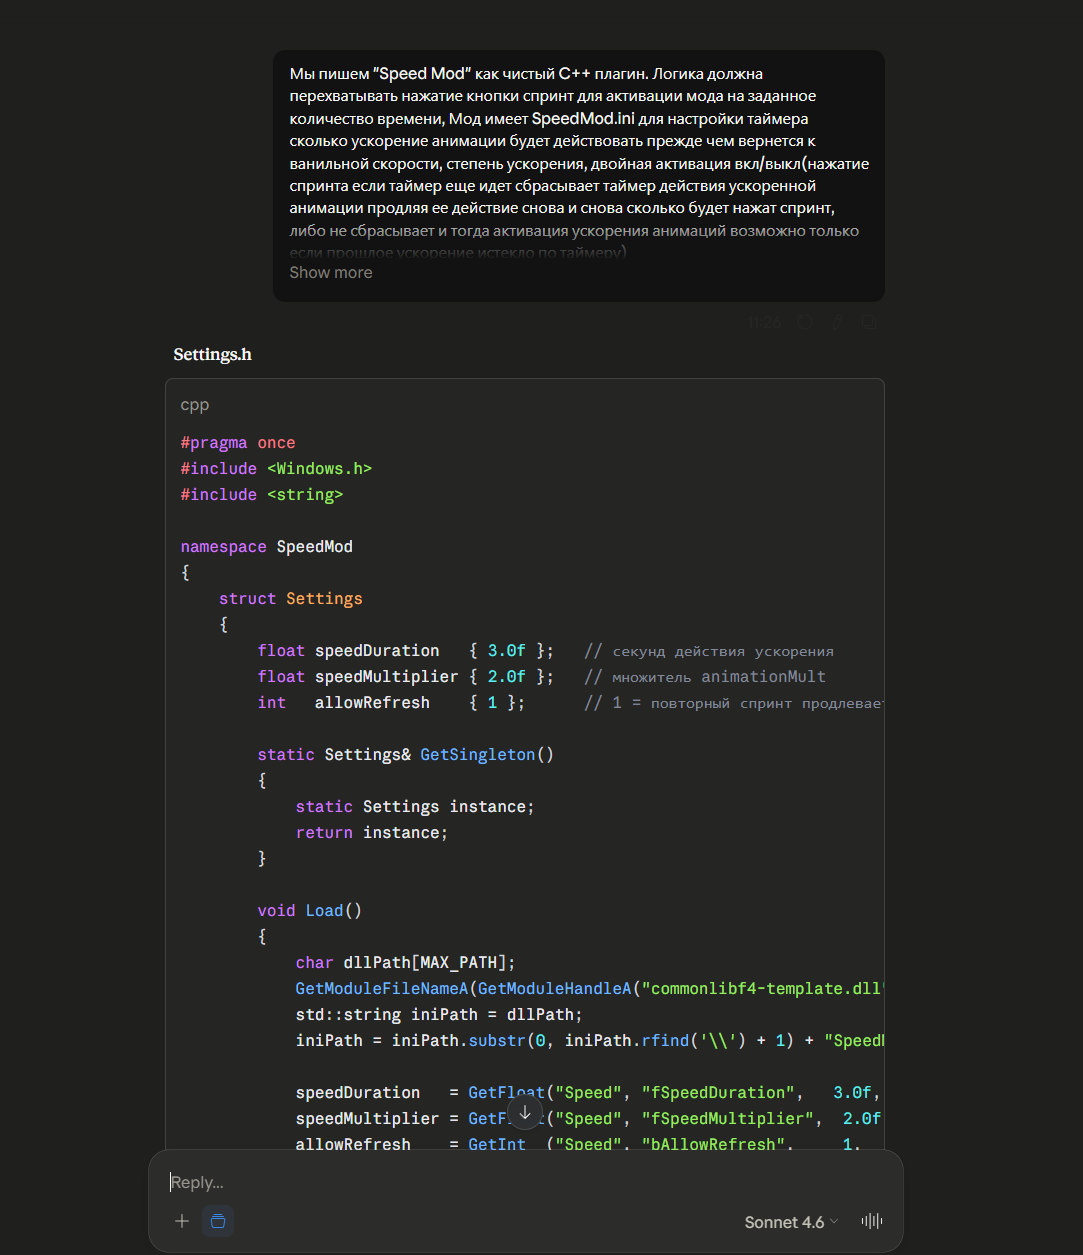The width and height of the screenshot is (1083, 1255).
Task: Click the 'return instance;' line
Action: tap(372, 833)
